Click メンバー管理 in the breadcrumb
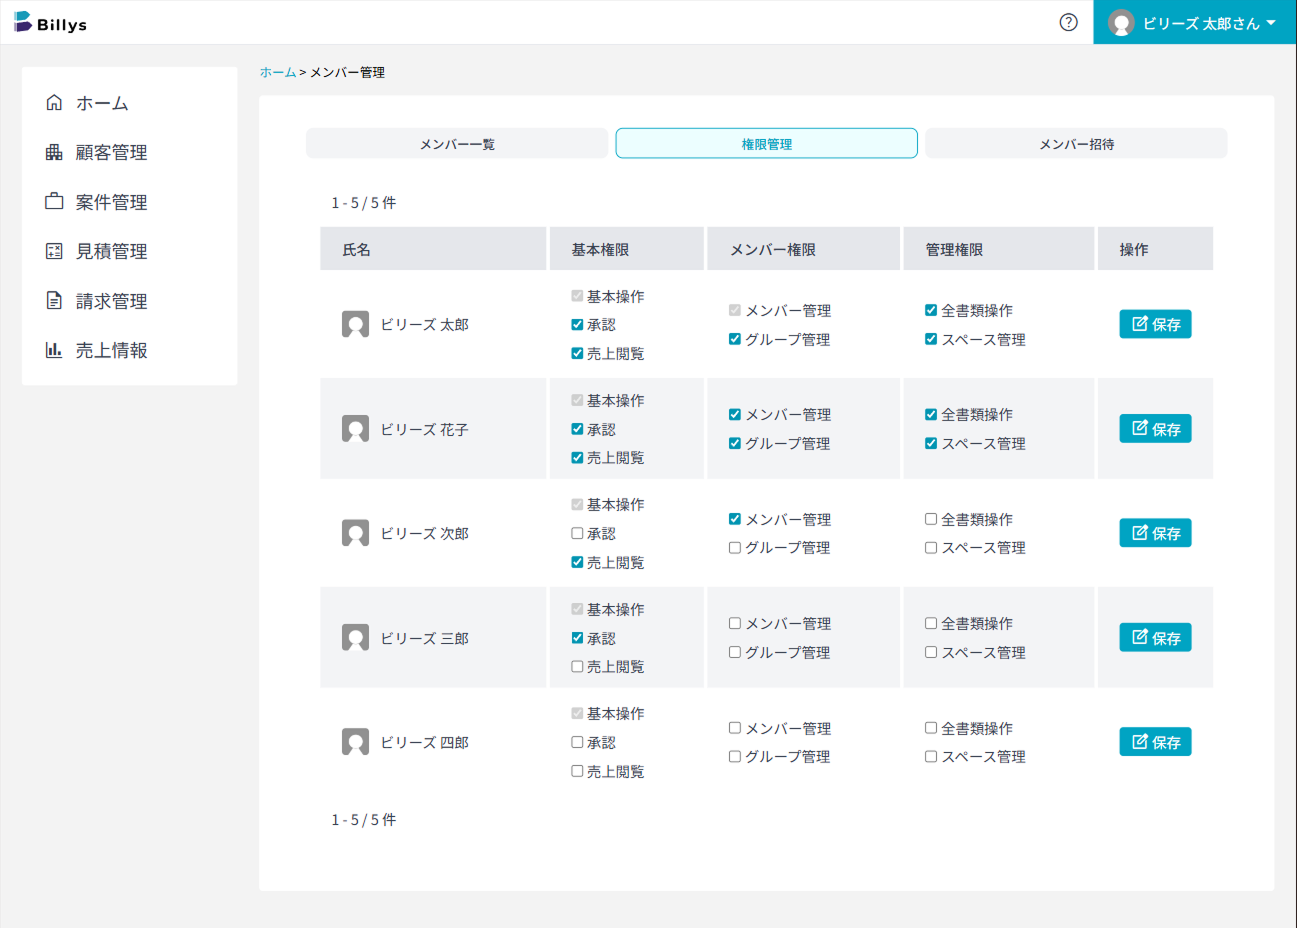The width and height of the screenshot is (1297, 928). coord(347,72)
